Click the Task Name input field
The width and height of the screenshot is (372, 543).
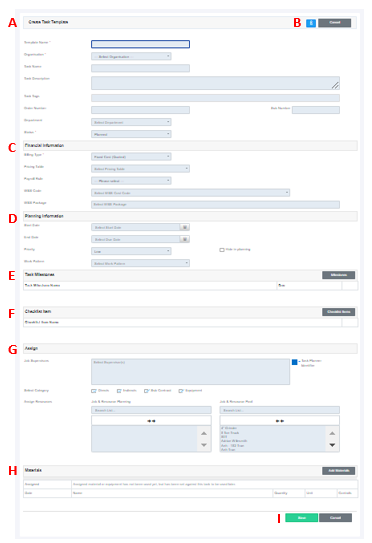click(140, 68)
